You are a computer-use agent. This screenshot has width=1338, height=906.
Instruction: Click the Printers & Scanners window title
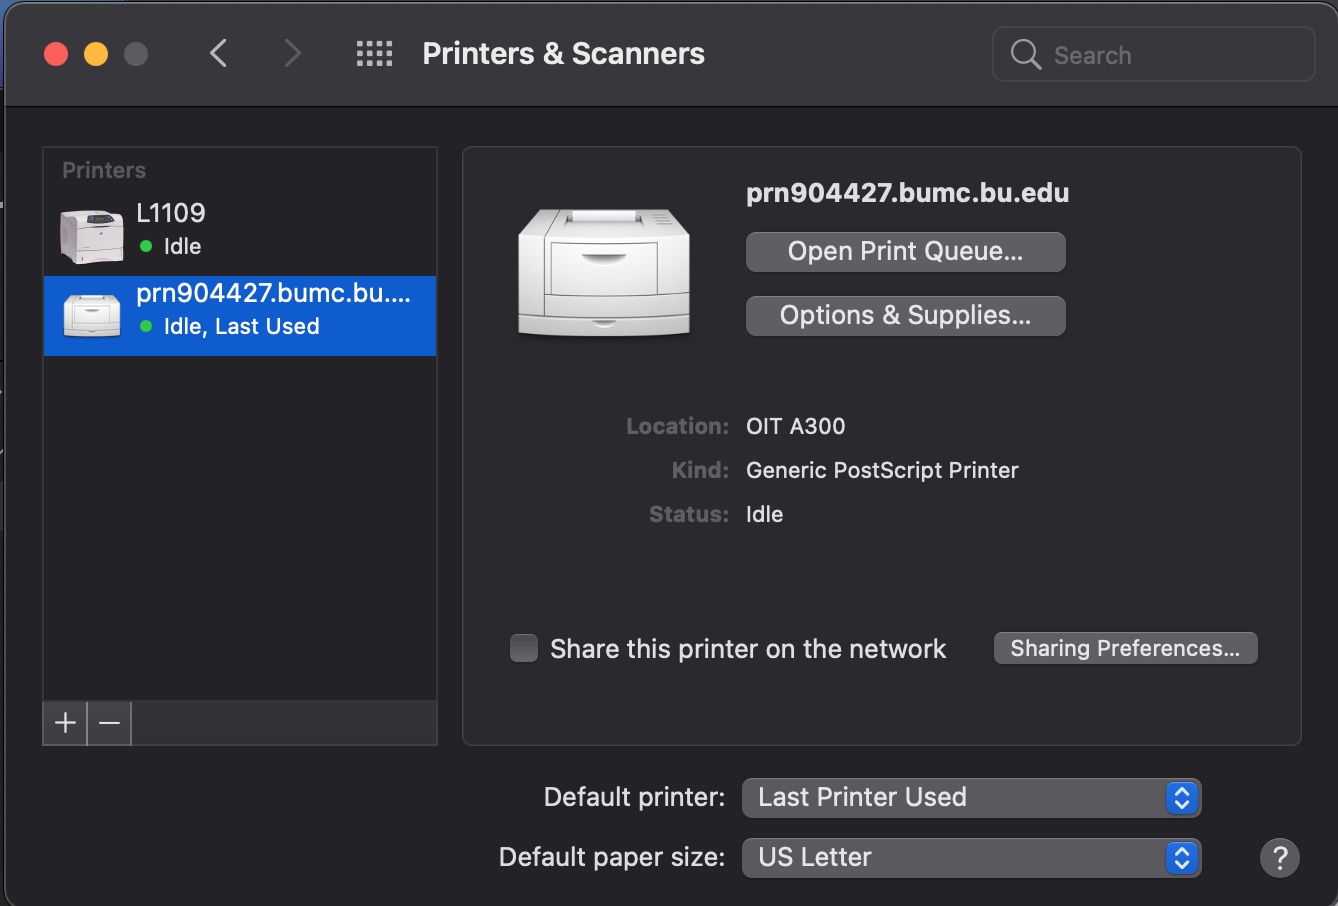[x=564, y=53]
